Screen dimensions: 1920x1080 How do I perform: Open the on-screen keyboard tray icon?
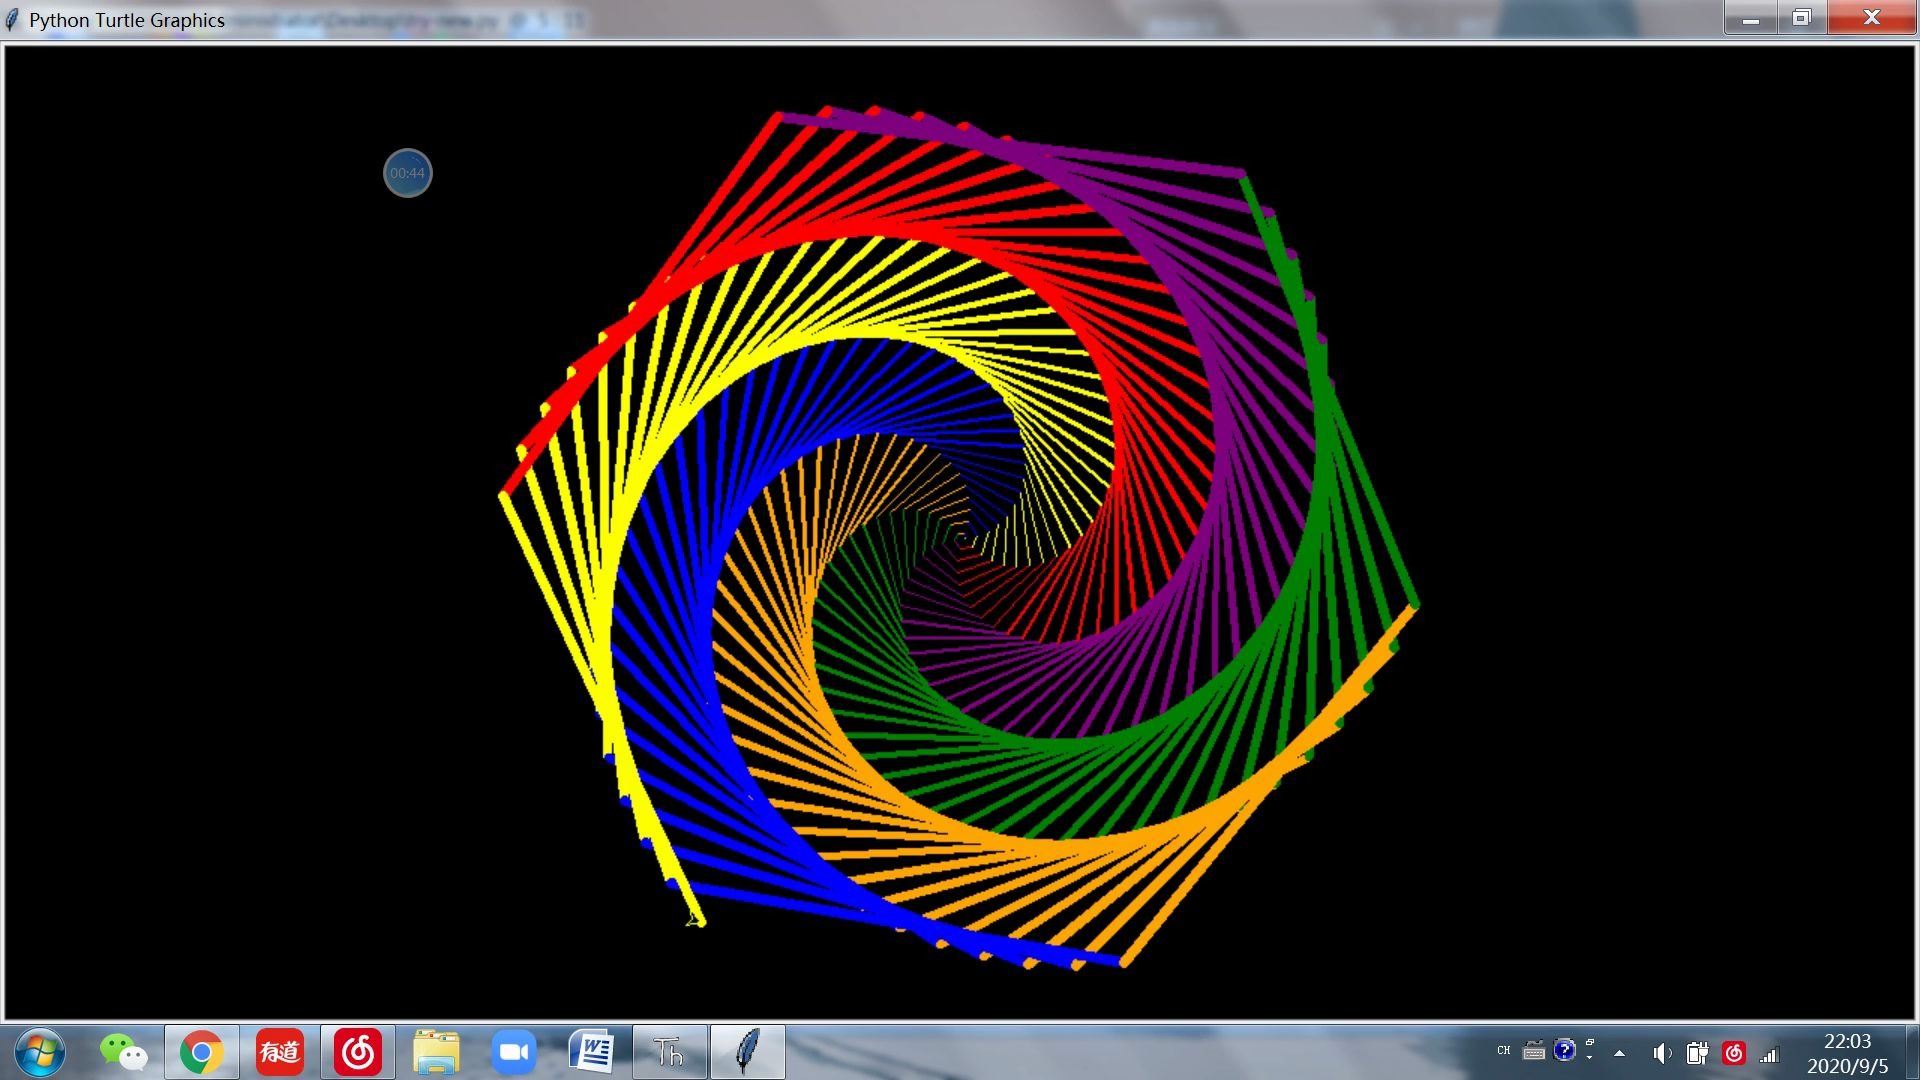1533,1051
